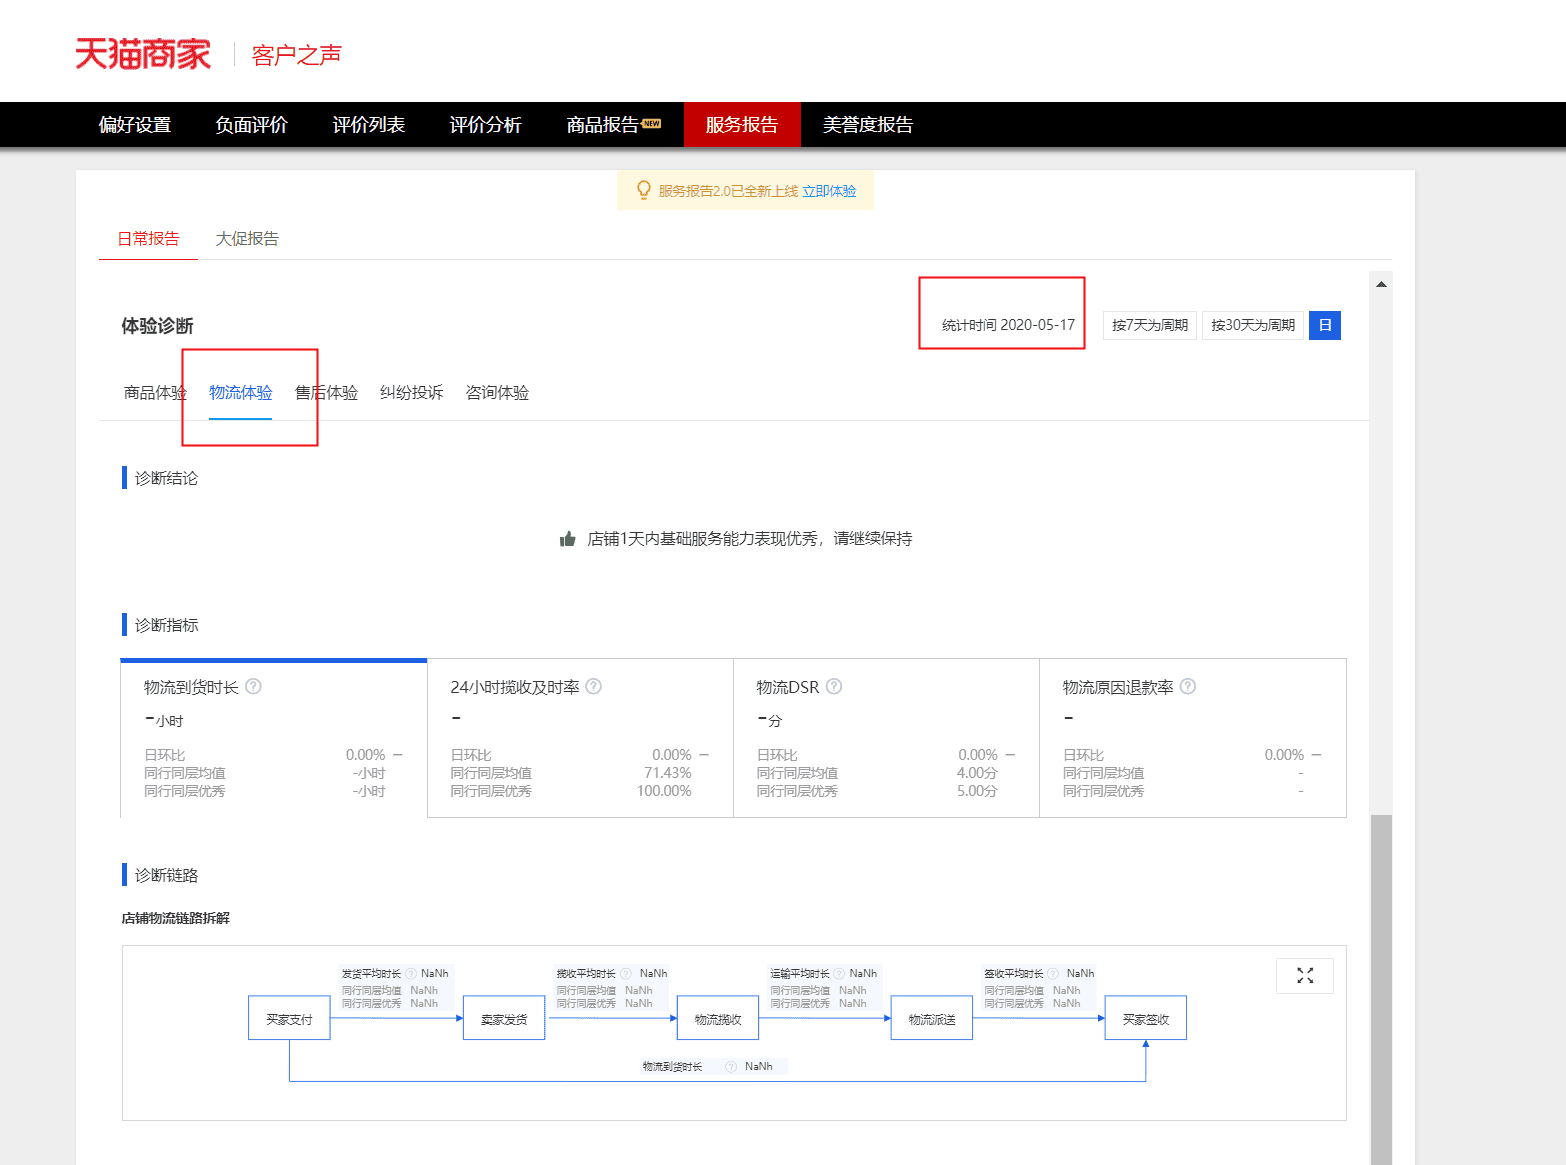
Task: Click the 天猫商家 logo
Action: coord(142,54)
